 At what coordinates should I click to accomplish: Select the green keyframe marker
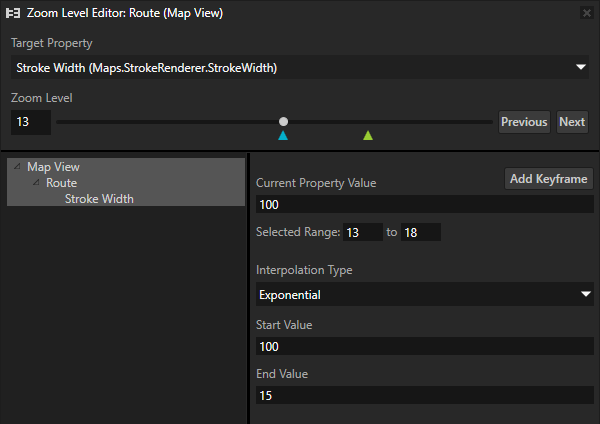368,135
